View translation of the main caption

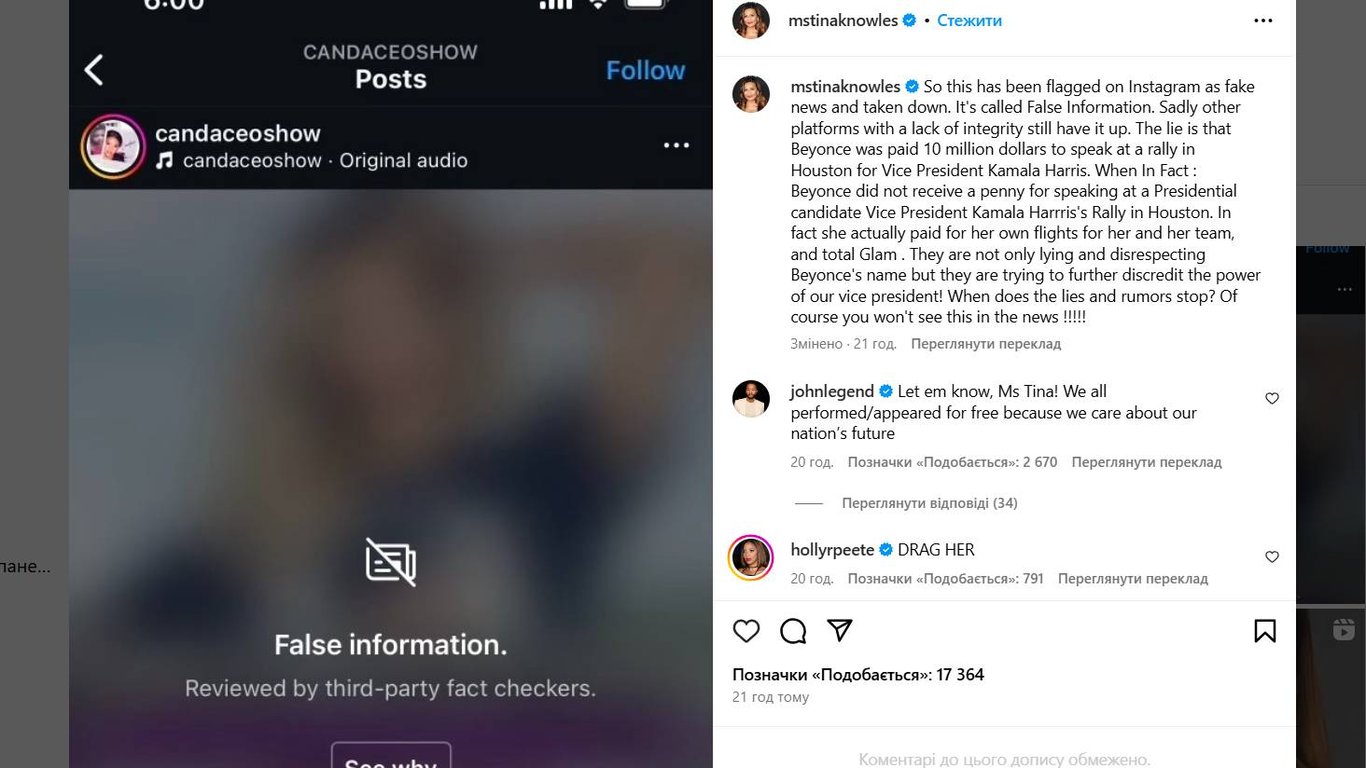coord(985,344)
